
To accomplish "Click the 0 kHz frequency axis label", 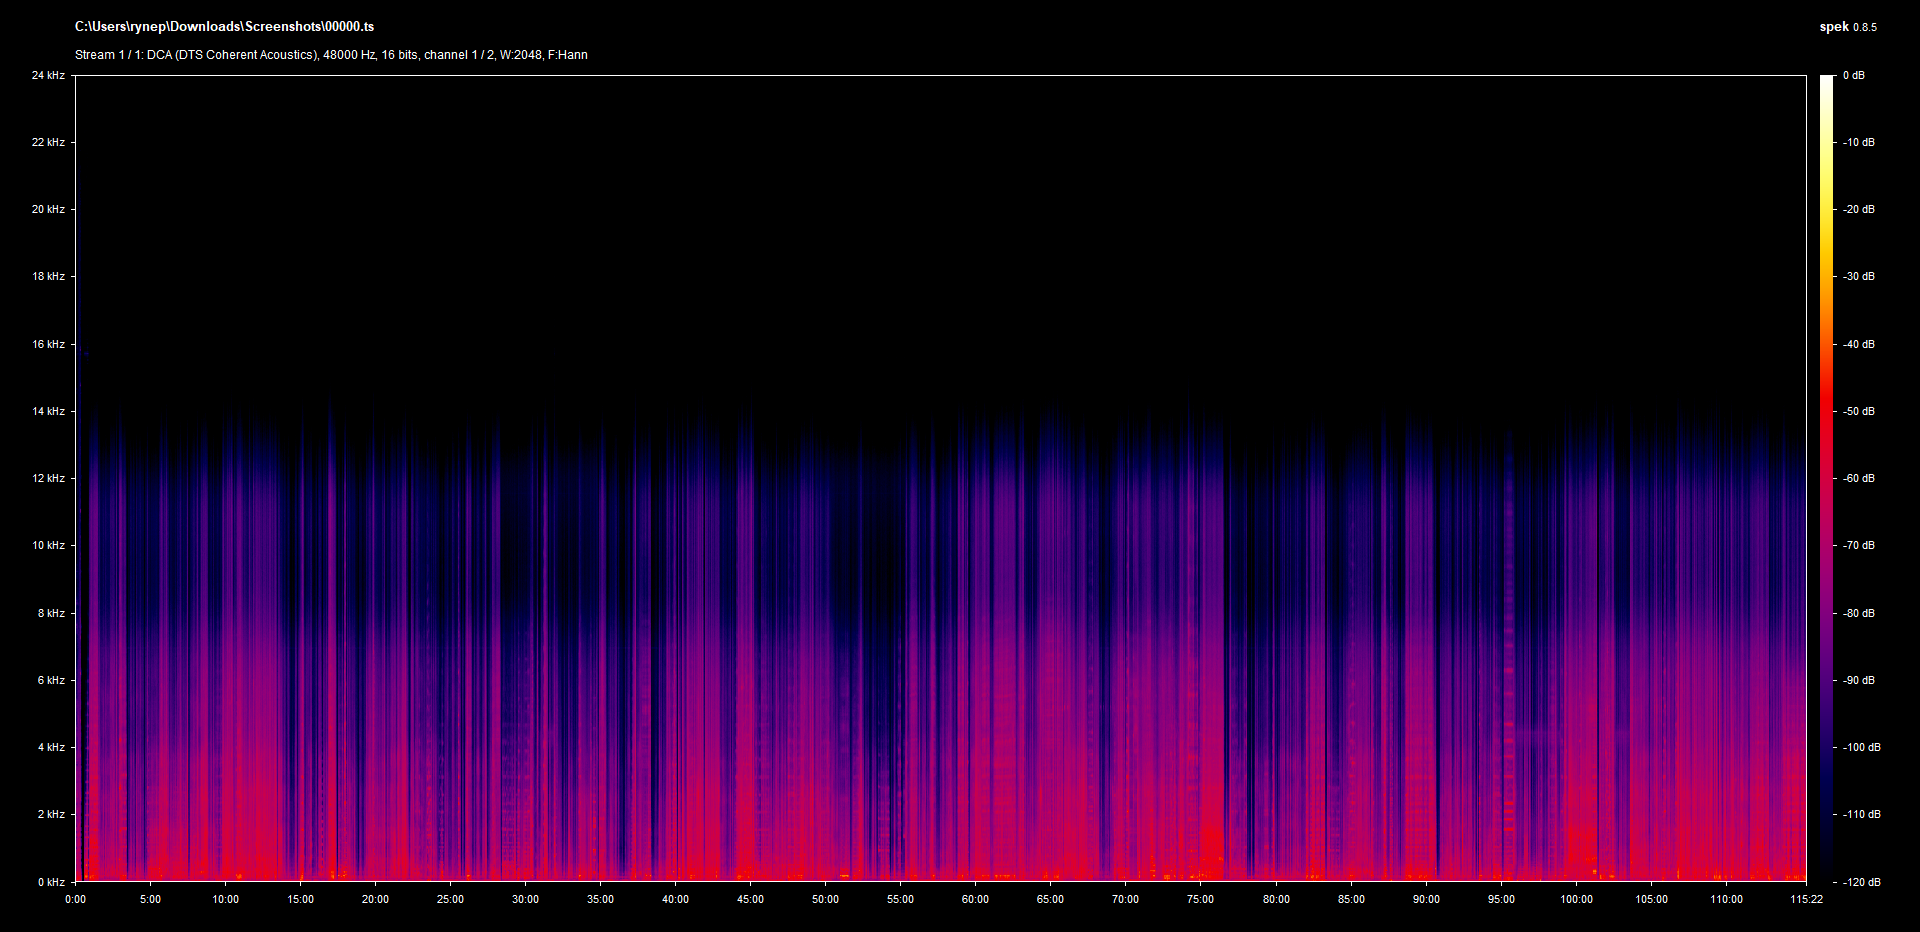I will click(x=51, y=882).
